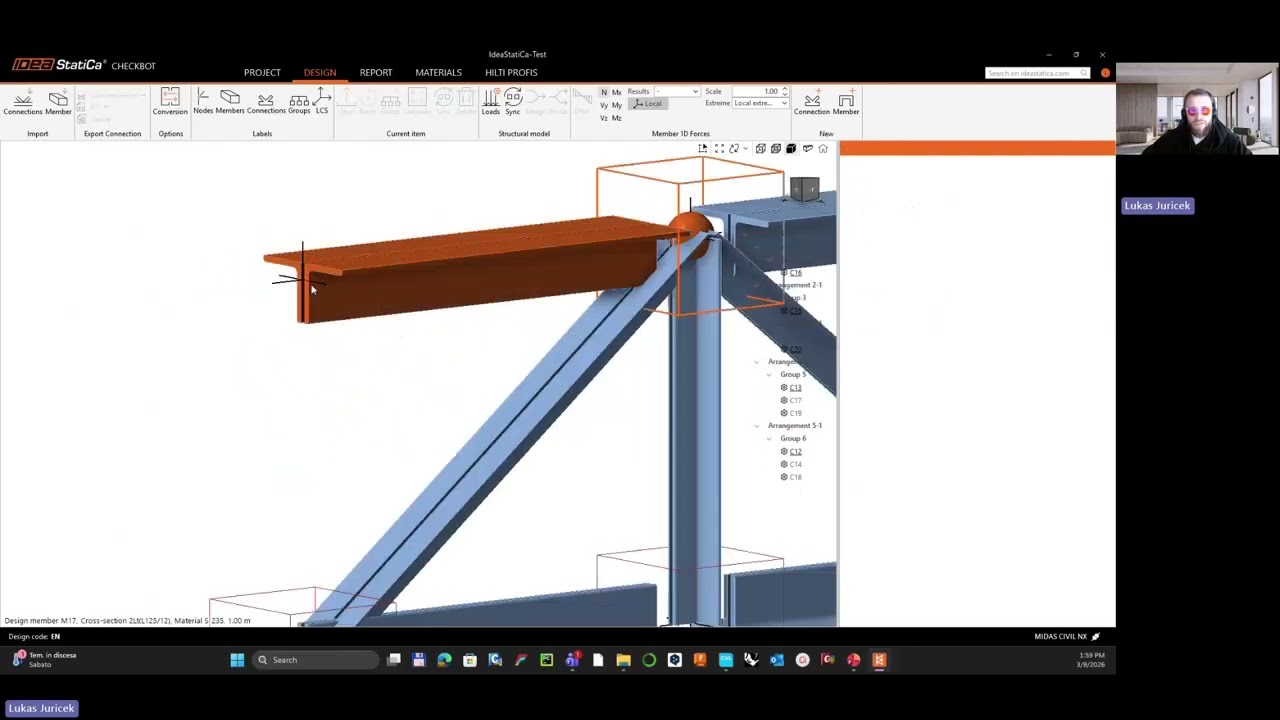
Task: Switch to the DESIGN tab
Action: (x=320, y=73)
